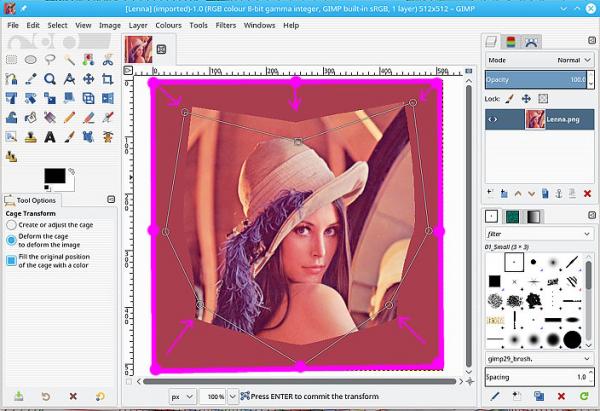Open the Filters menu

(226, 25)
